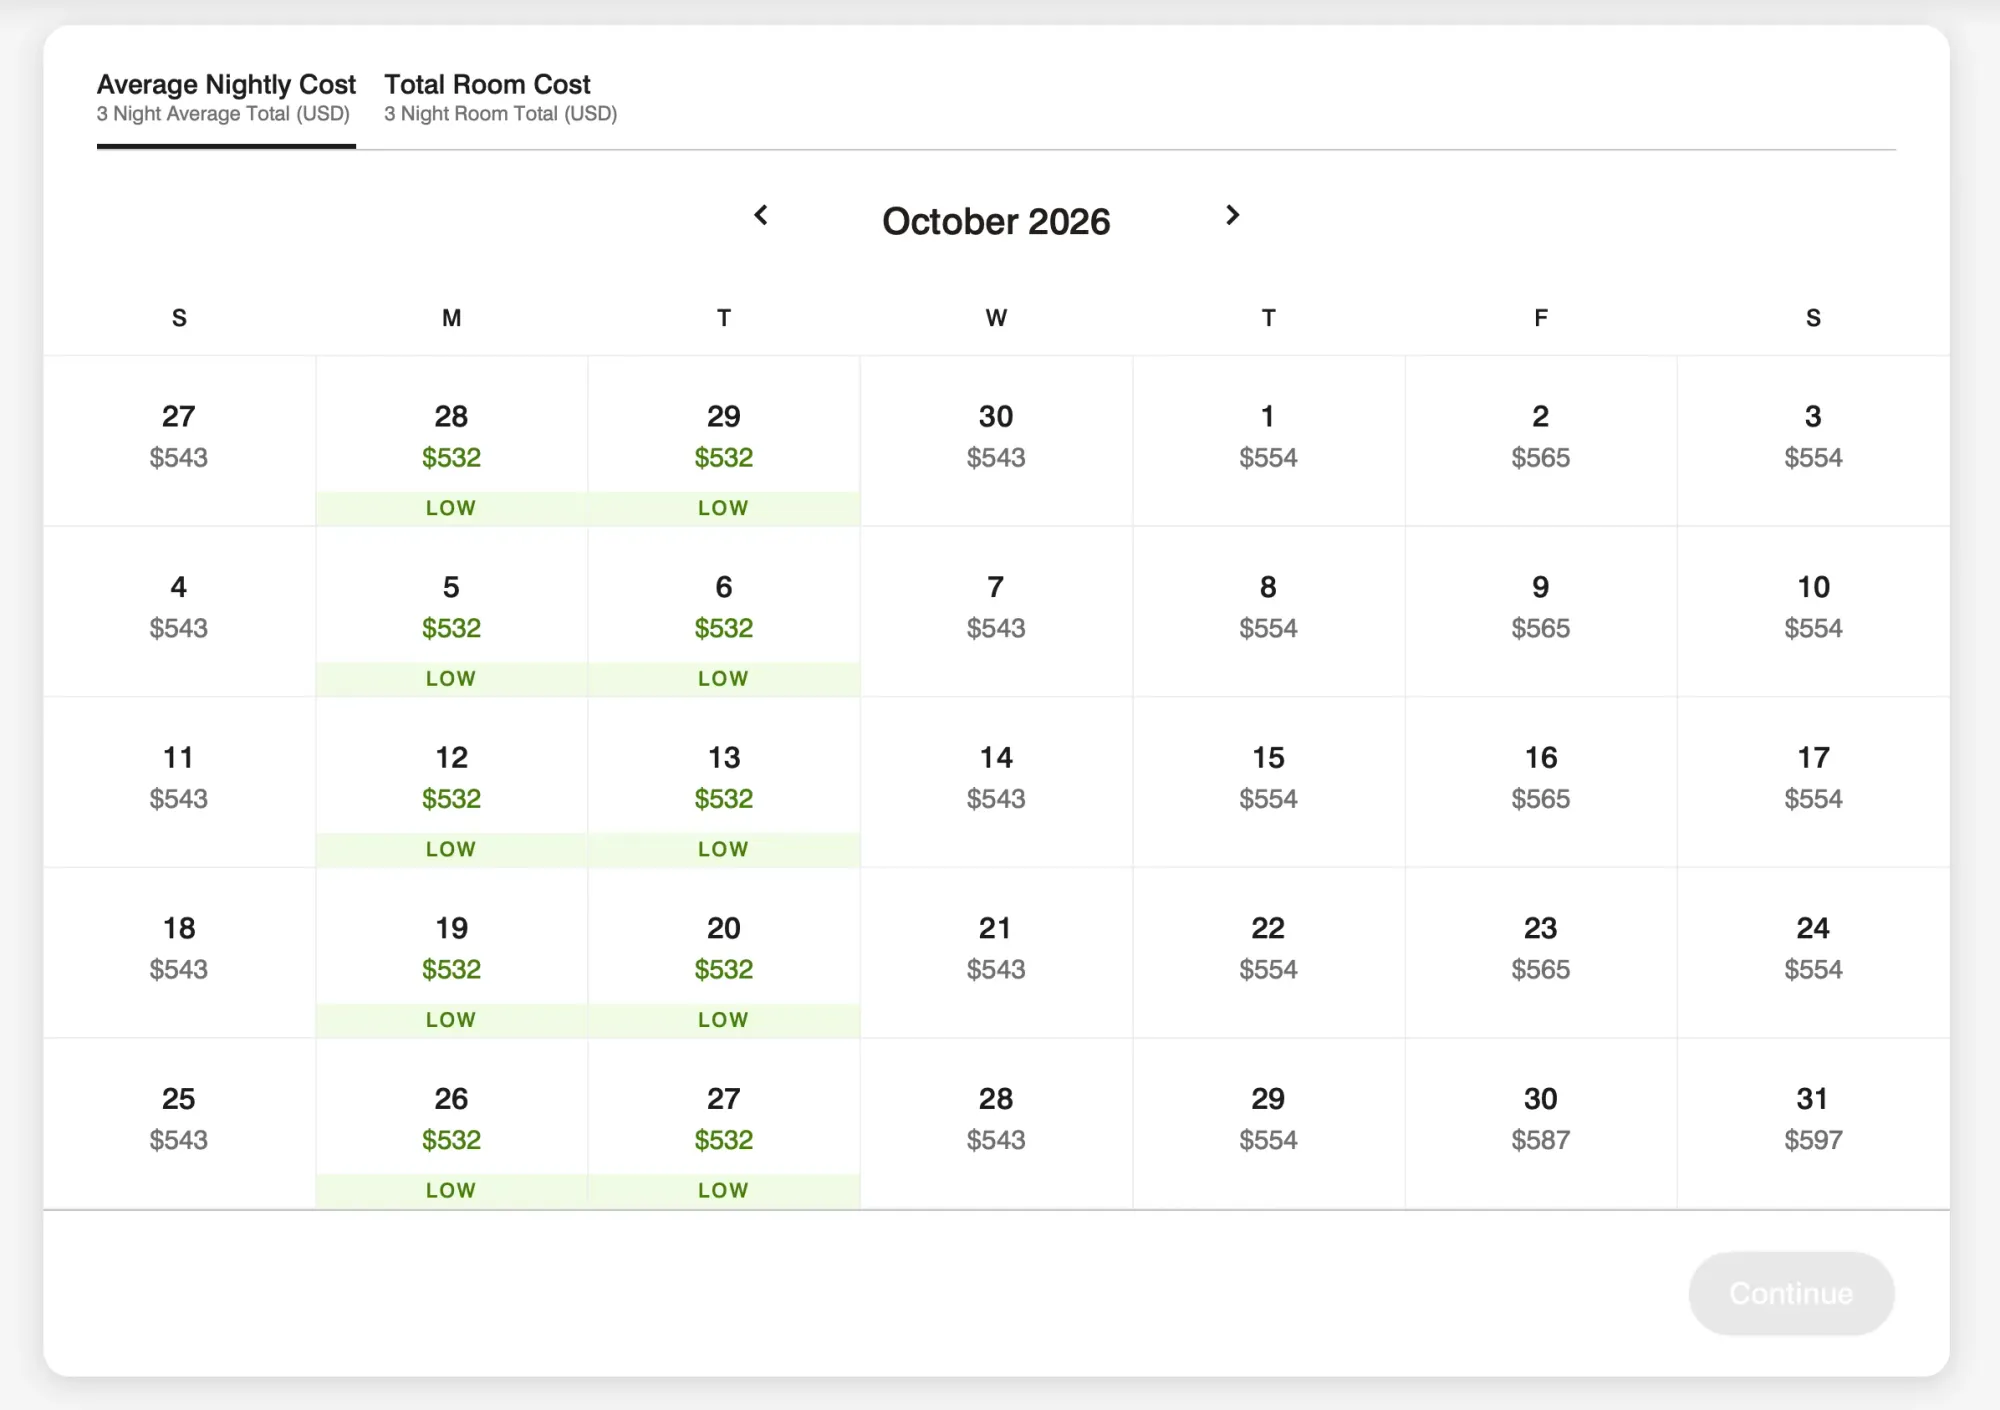Select Average Nightly Cost tab
The image size is (2000, 1410).
point(226,98)
